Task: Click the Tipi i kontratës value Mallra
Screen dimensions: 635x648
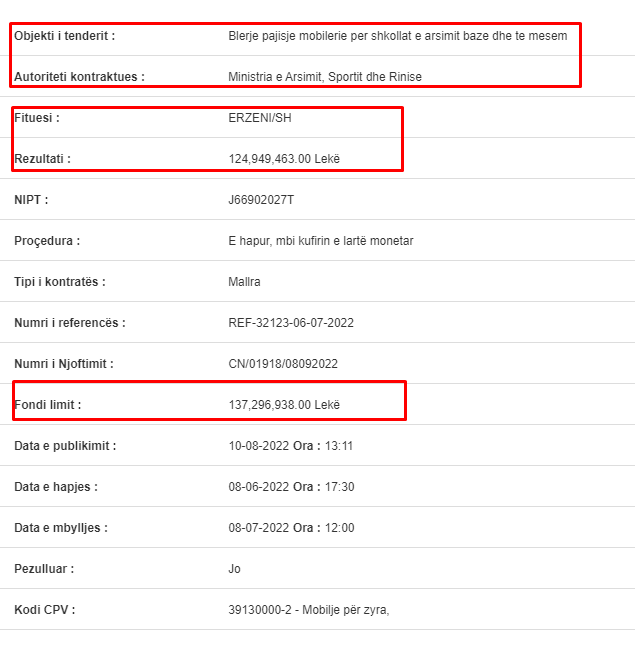Action: [x=244, y=282]
